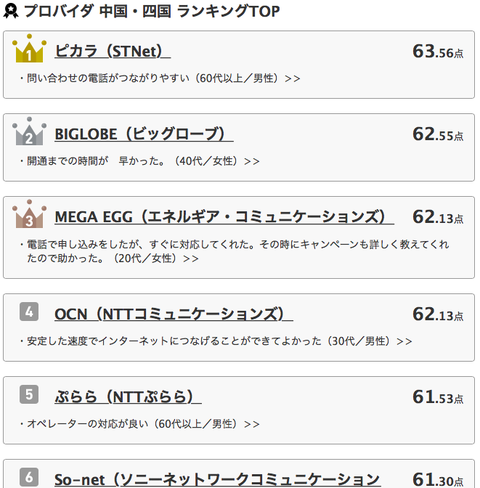Image resolution: width=480 pixels, height=488 pixels.
Task: Open the OCN (NTTコミュニケーションズ) link
Action: (174, 314)
